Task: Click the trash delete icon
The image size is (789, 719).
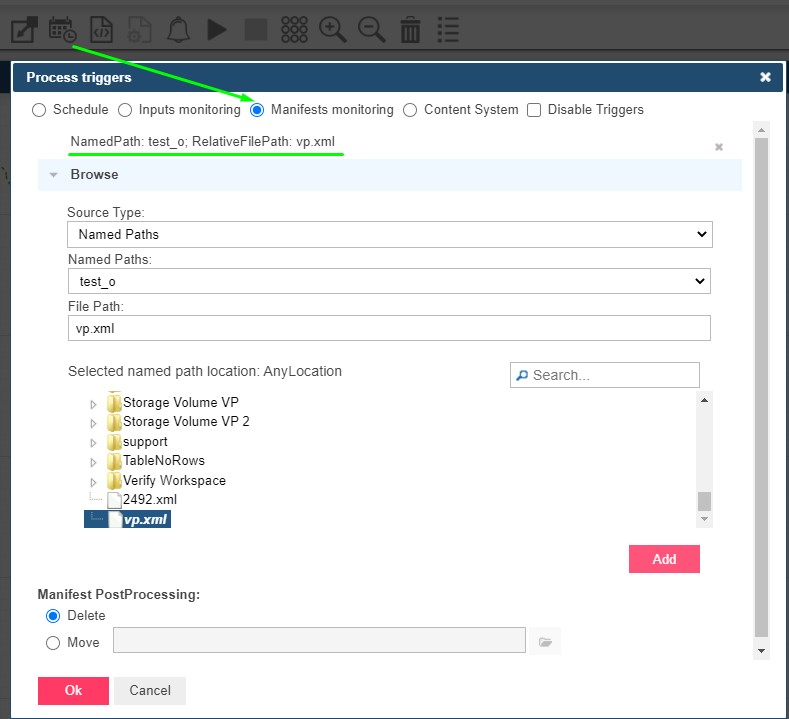Action: [x=410, y=29]
